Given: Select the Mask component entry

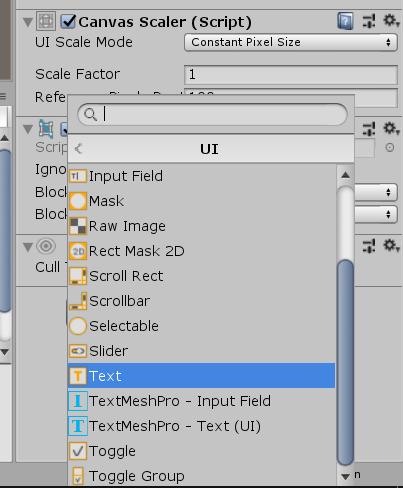Looking at the screenshot, I should coord(202,201).
